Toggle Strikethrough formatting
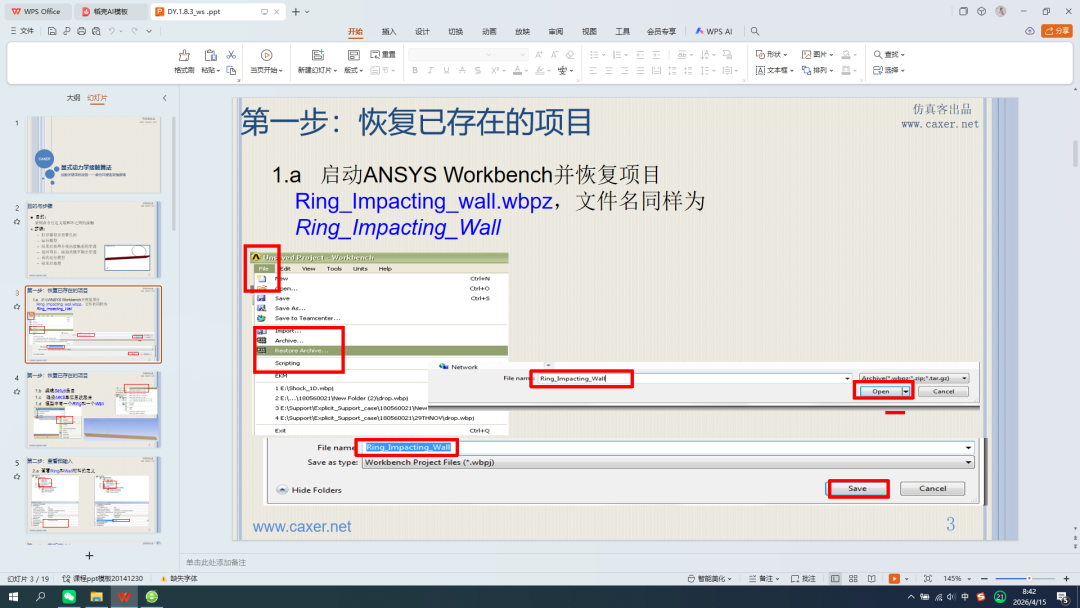The width and height of the screenshot is (1080, 608). click(x=462, y=70)
